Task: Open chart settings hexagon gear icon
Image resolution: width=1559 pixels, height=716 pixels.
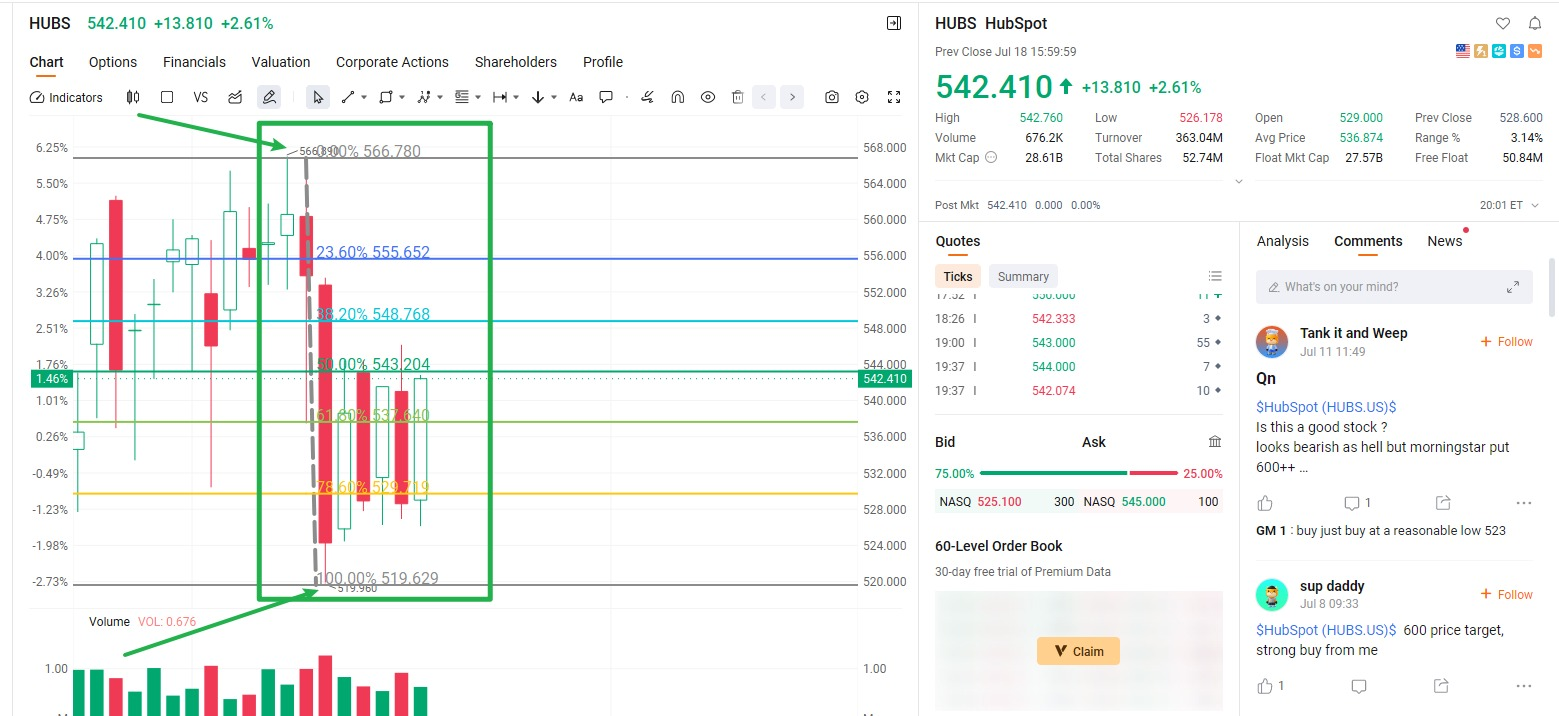Action: coord(863,97)
